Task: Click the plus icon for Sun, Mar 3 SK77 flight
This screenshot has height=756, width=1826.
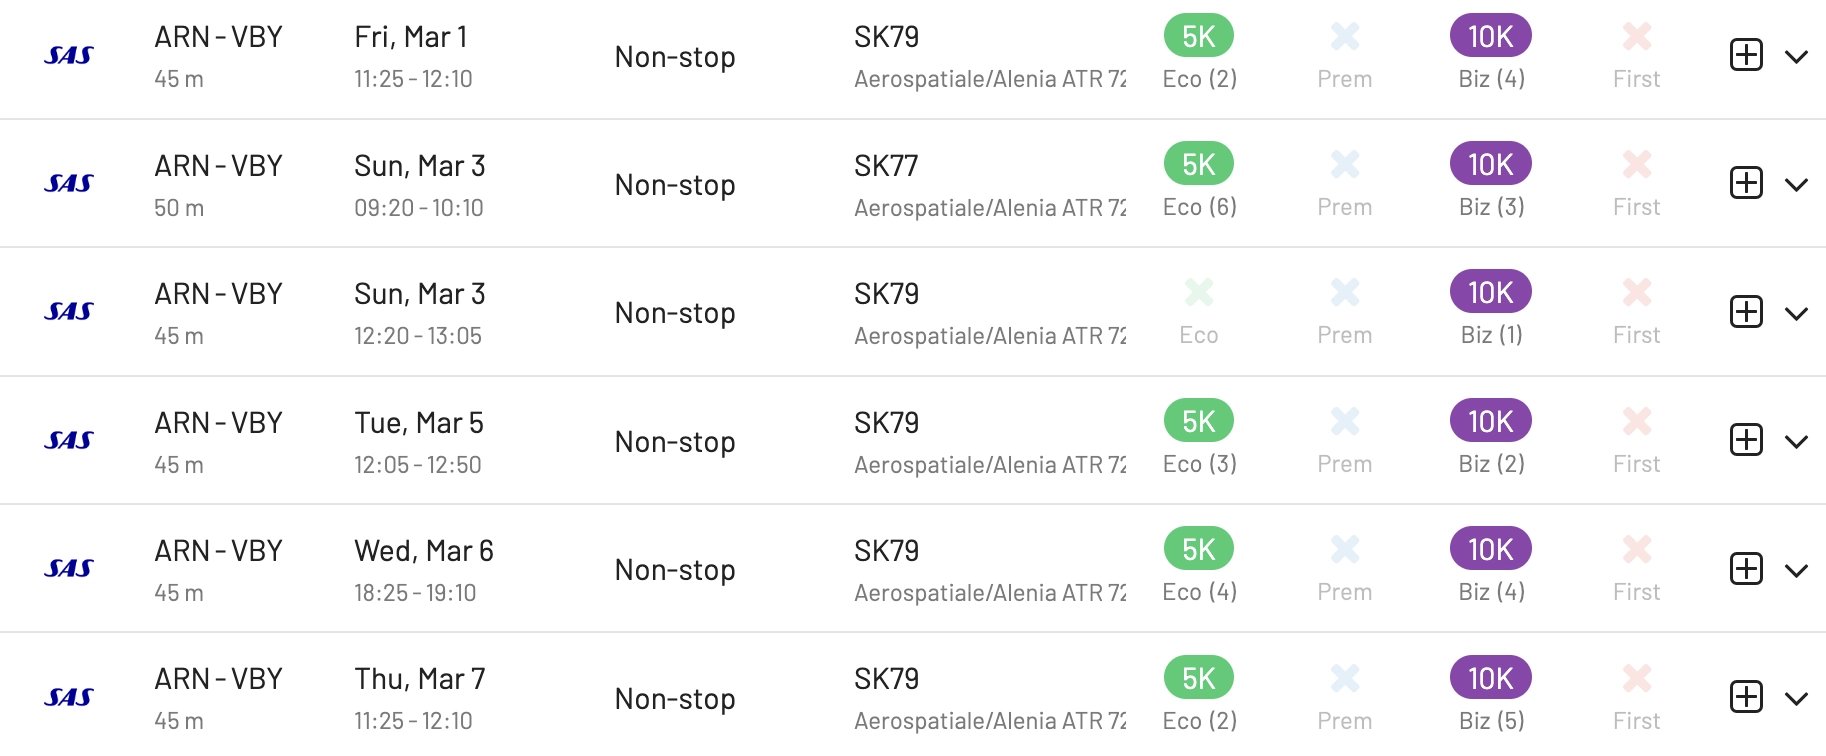Action: click(1746, 183)
